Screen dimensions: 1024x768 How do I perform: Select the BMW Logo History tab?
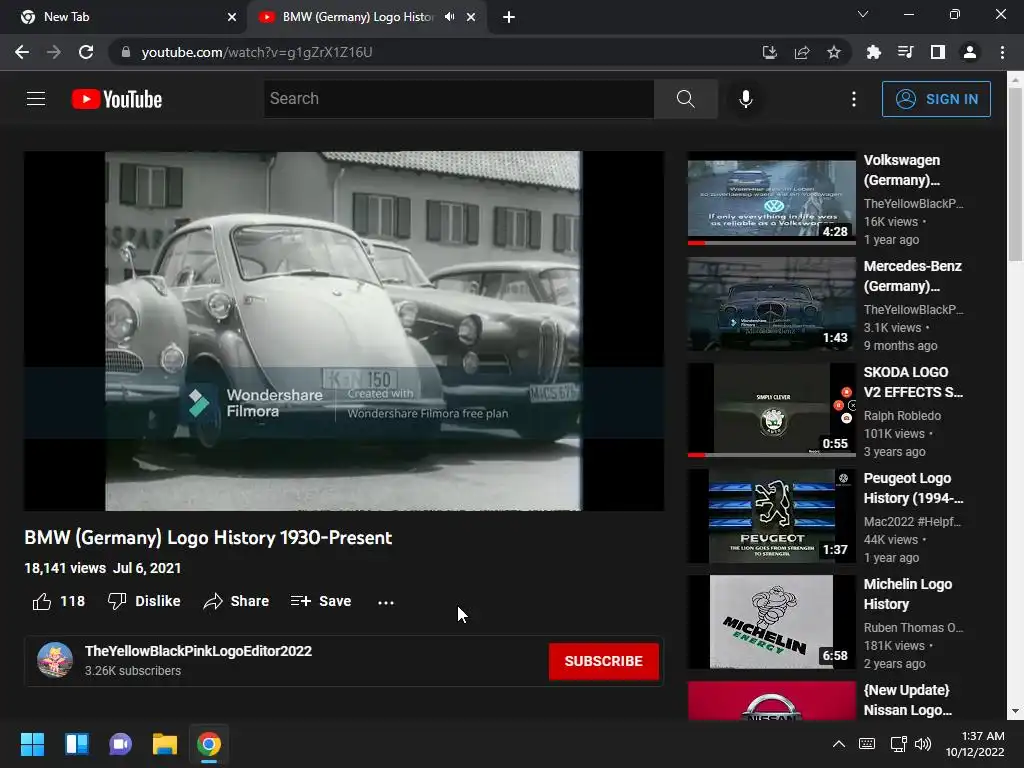[366, 17]
